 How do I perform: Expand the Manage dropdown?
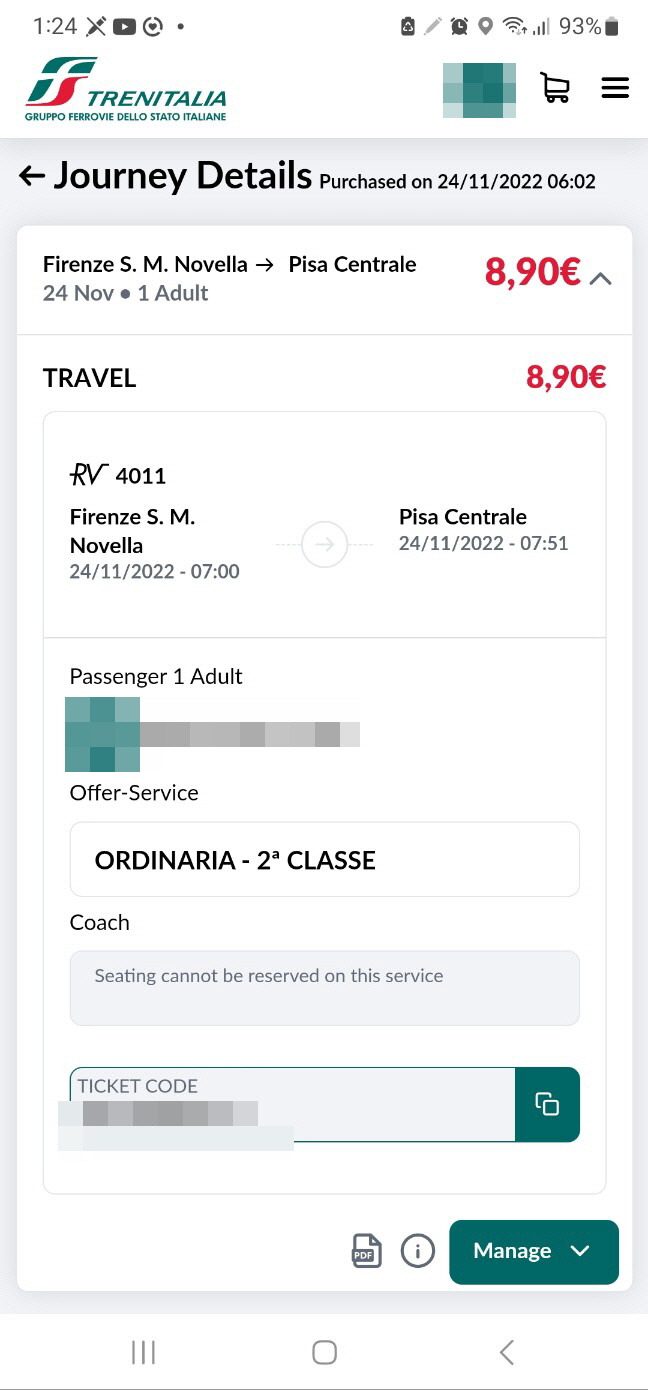click(x=534, y=1252)
